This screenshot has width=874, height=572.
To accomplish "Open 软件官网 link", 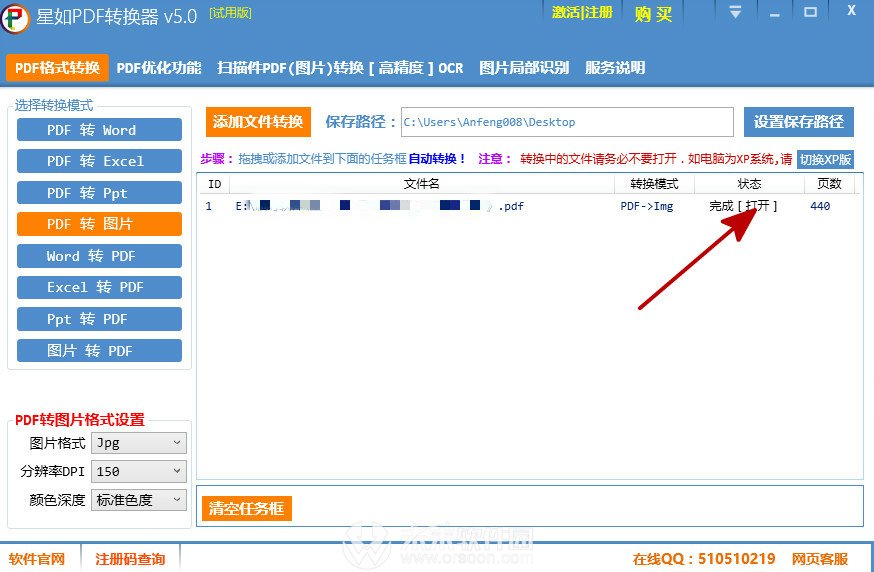I will pyautogui.click(x=37, y=559).
